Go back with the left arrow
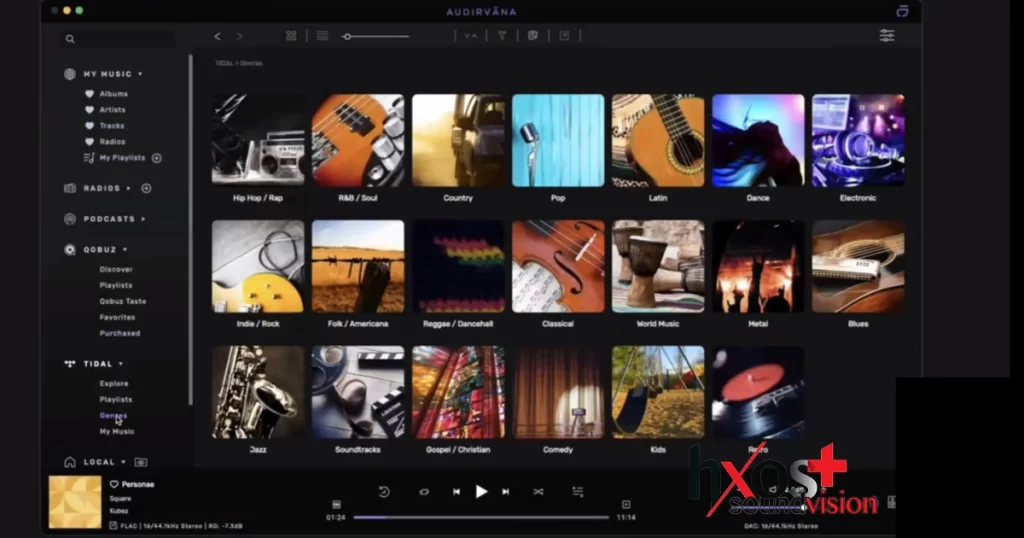This screenshot has width=1024, height=538. click(217, 37)
